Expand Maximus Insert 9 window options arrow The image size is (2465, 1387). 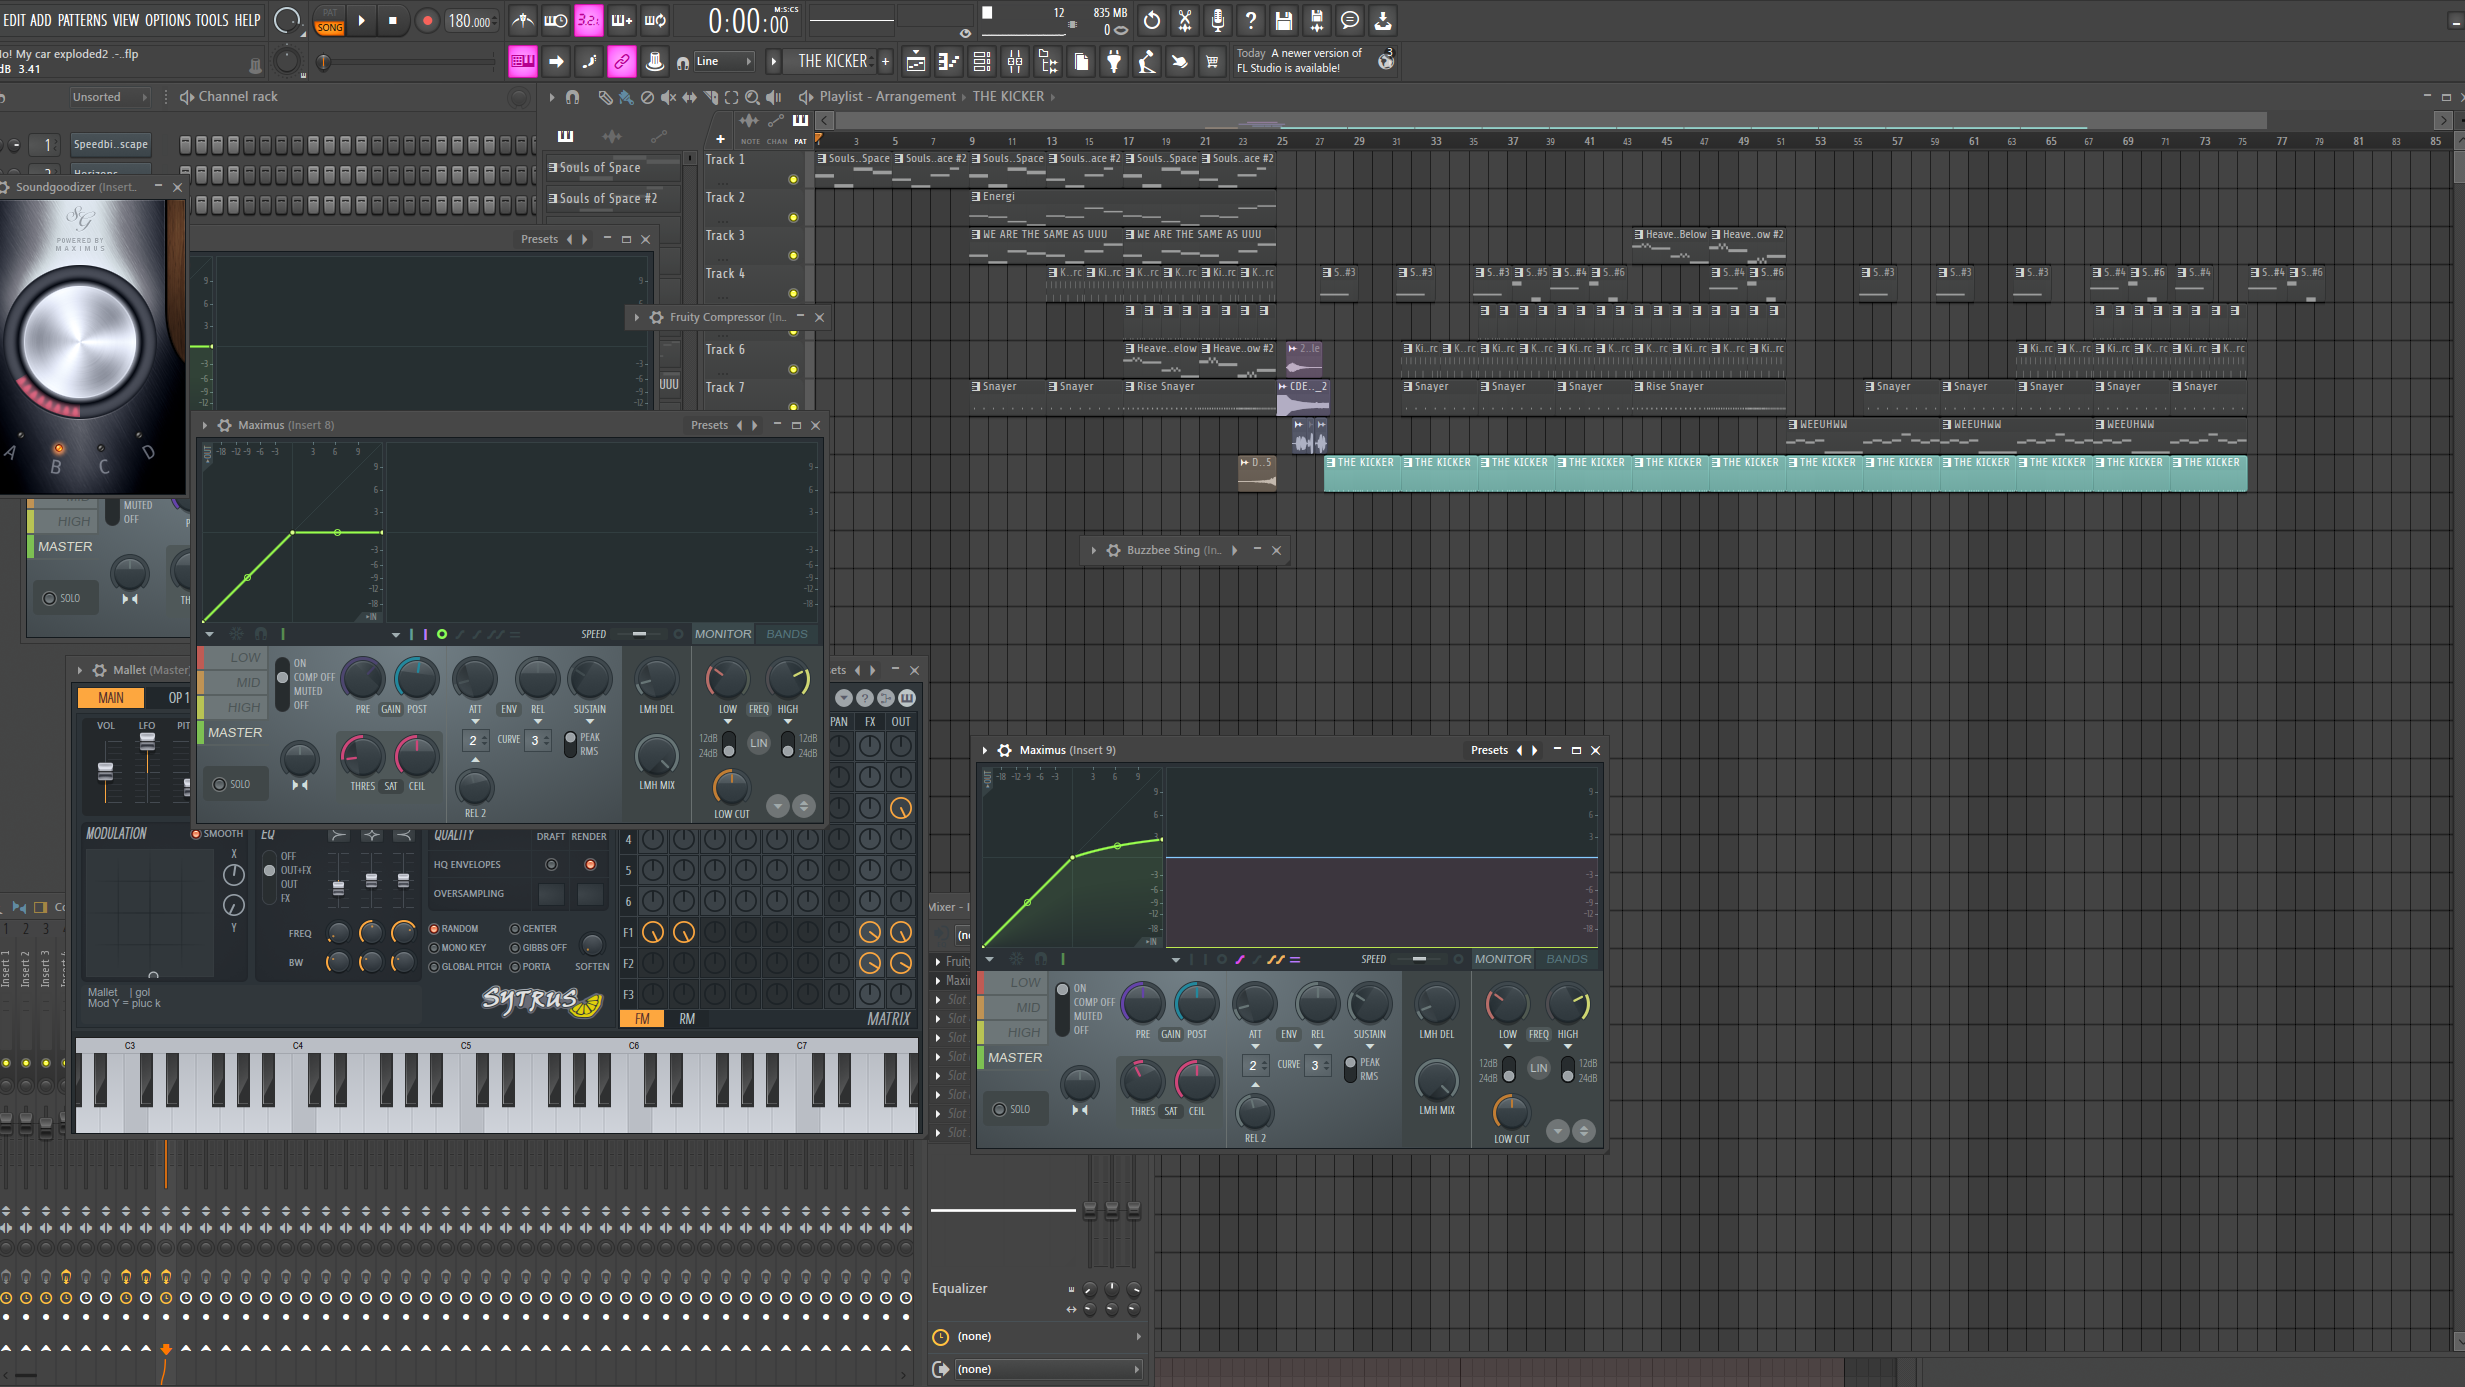click(x=986, y=750)
